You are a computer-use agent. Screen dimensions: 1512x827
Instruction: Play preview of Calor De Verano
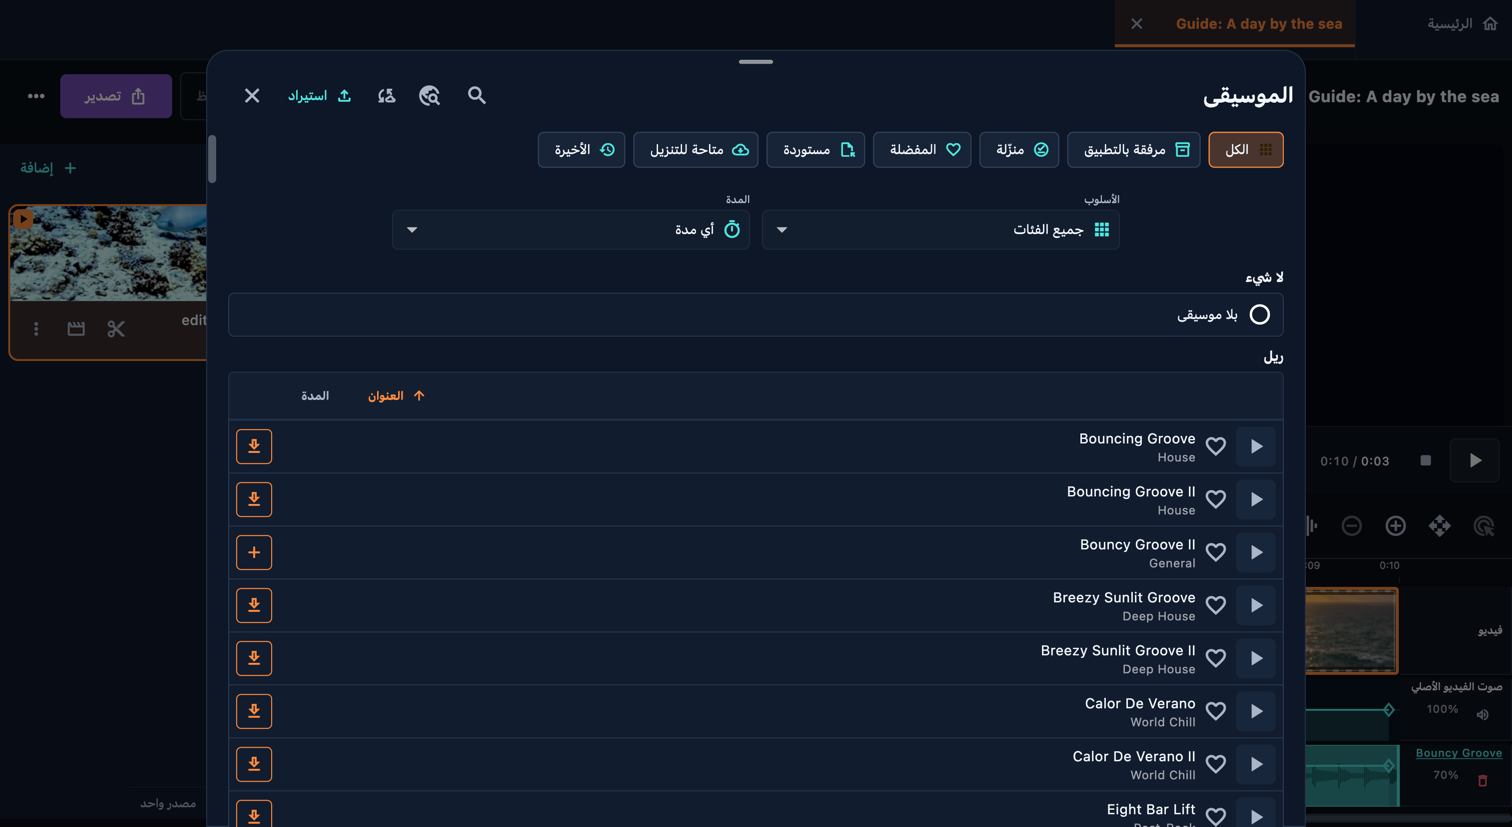click(x=1256, y=712)
